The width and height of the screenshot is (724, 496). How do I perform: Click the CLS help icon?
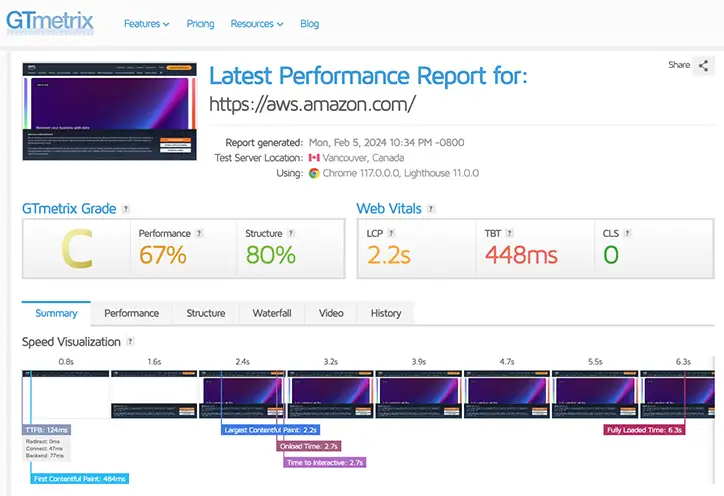pyautogui.click(x=627, y=233)
